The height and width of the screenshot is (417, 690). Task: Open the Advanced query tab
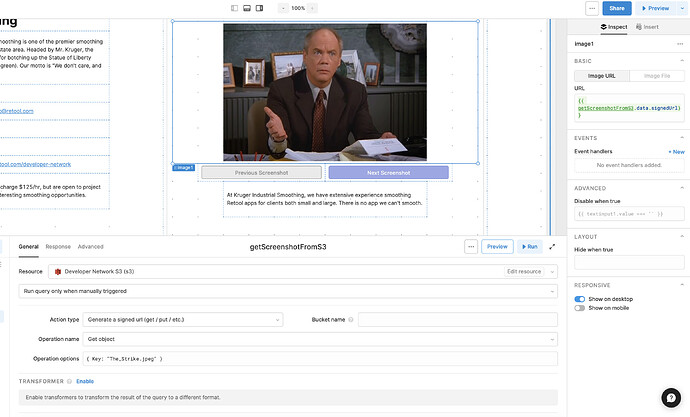click(x=91, y=247)
